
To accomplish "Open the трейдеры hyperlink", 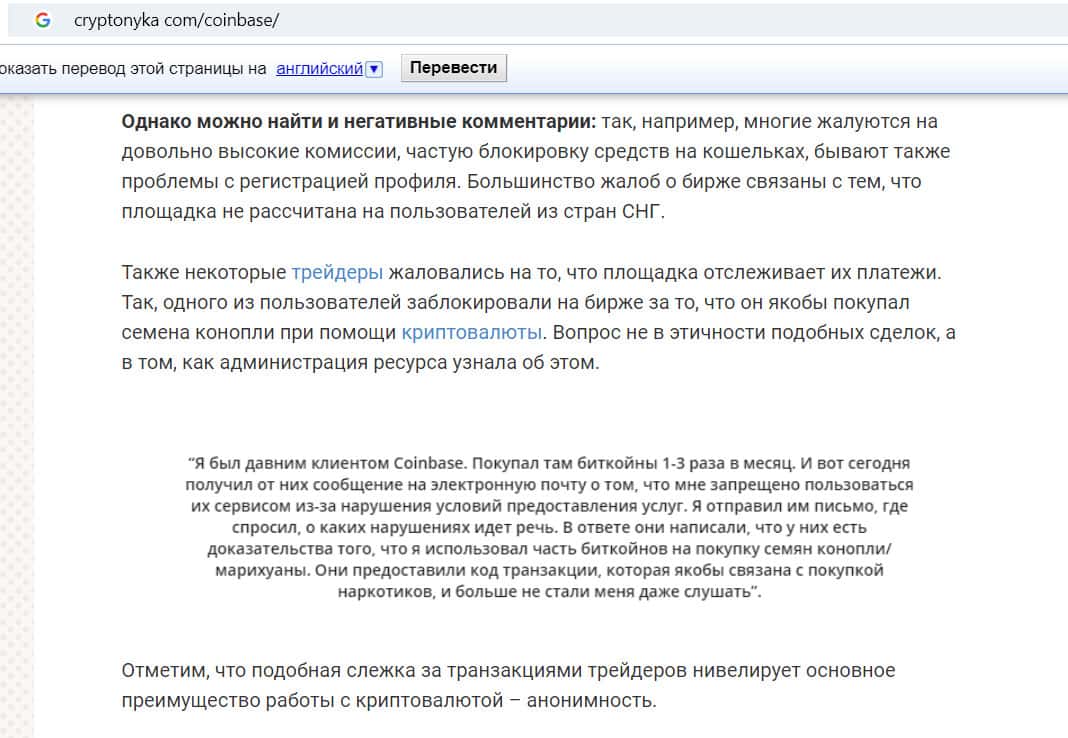I will [x=337, y=272].
